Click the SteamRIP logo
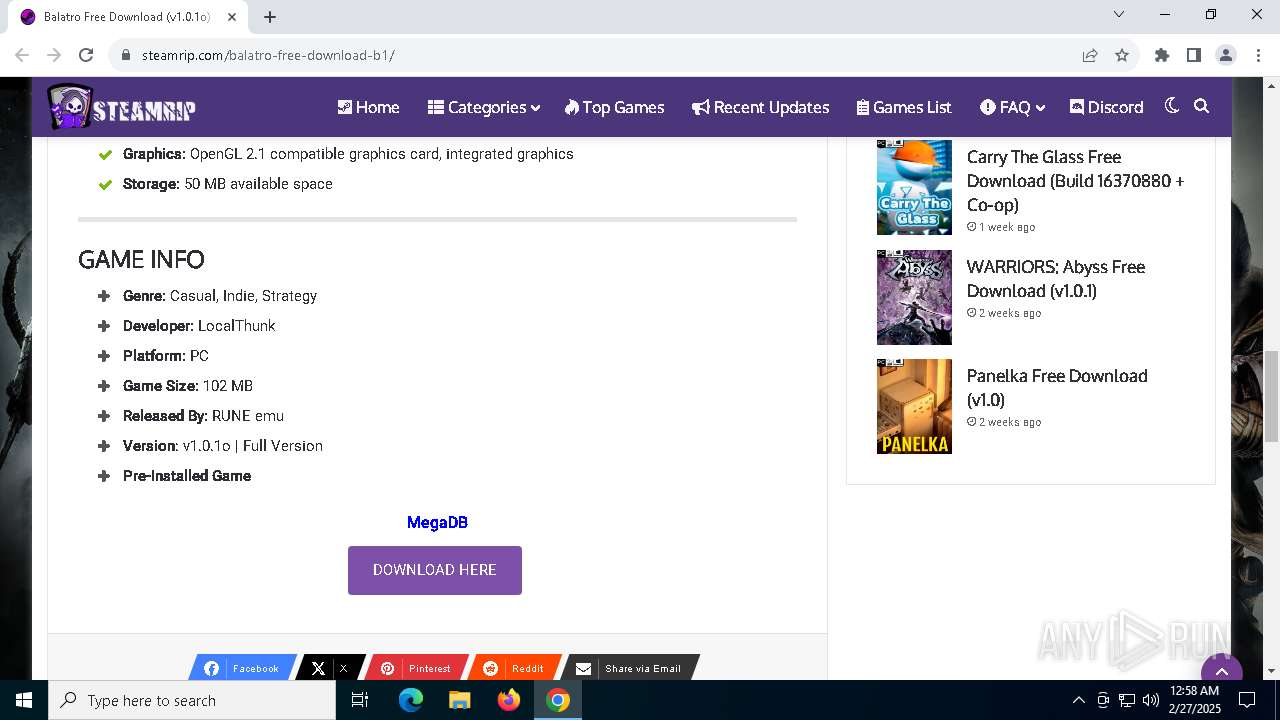Image resolution: width=1280 pixels, height=720 pixels. pos(121,107)
